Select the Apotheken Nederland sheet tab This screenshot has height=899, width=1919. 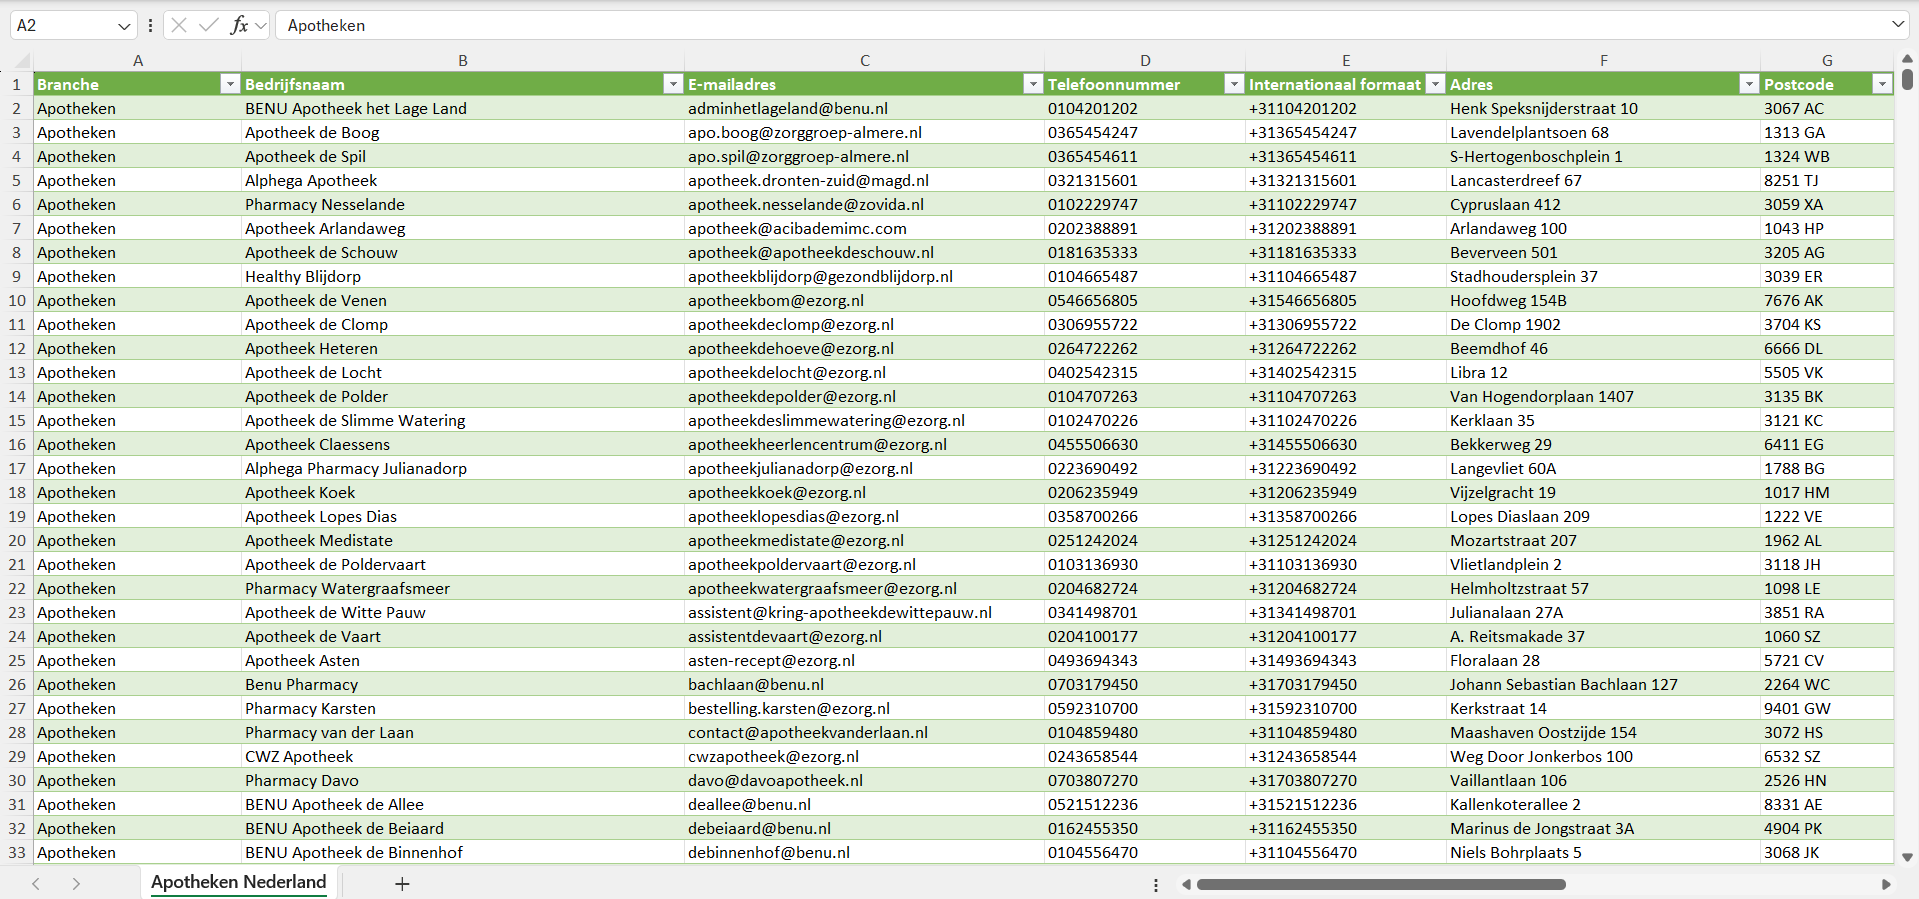[x=238, y=882]
